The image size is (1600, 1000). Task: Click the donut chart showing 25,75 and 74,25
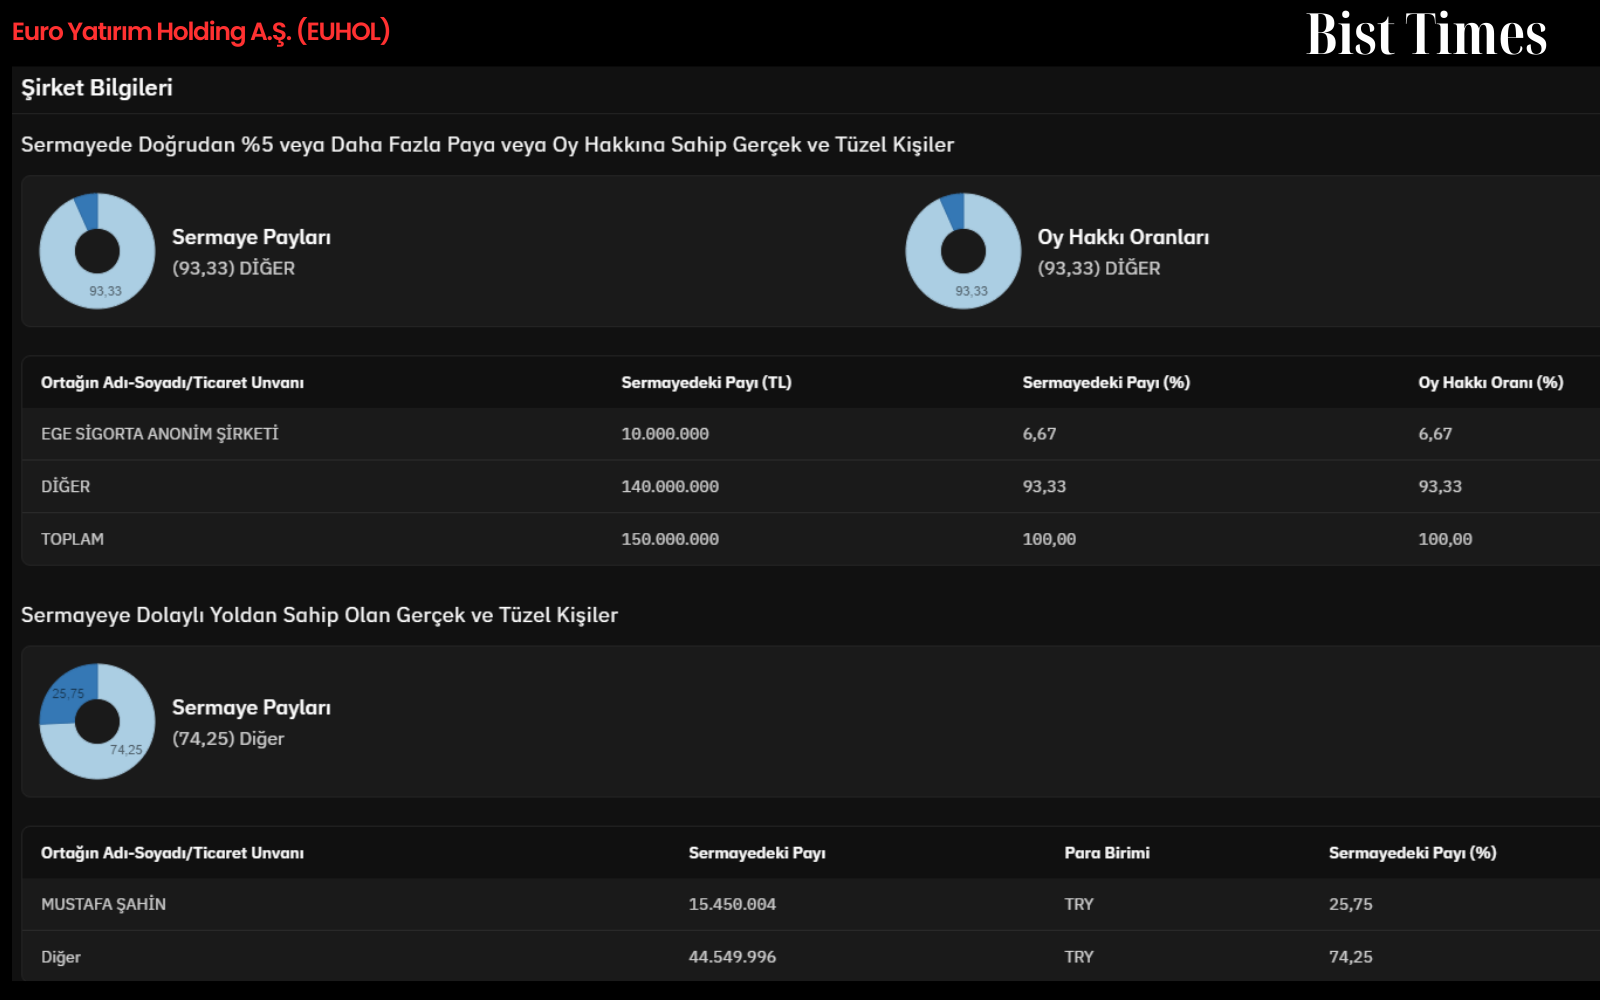coord(97,721)
